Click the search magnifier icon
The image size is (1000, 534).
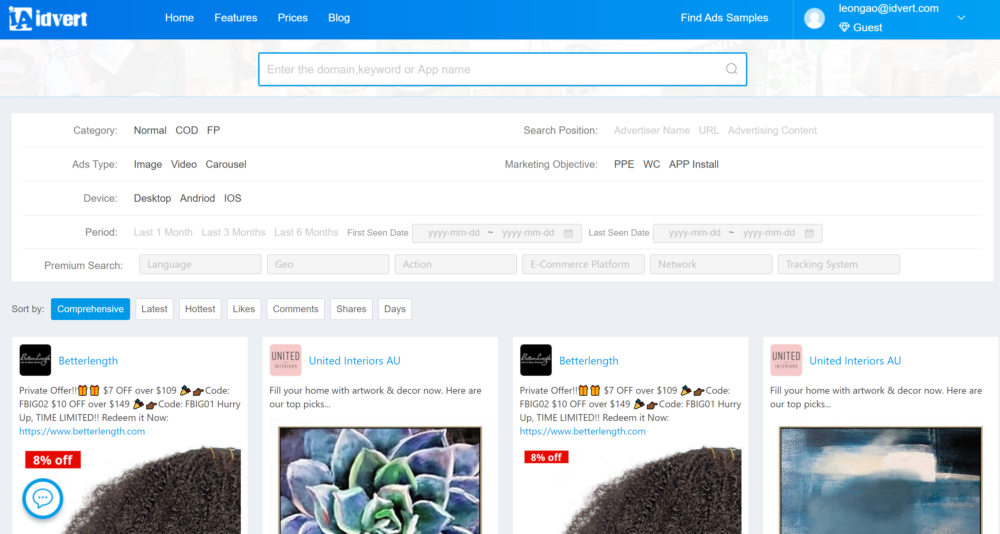coord(731,69)
